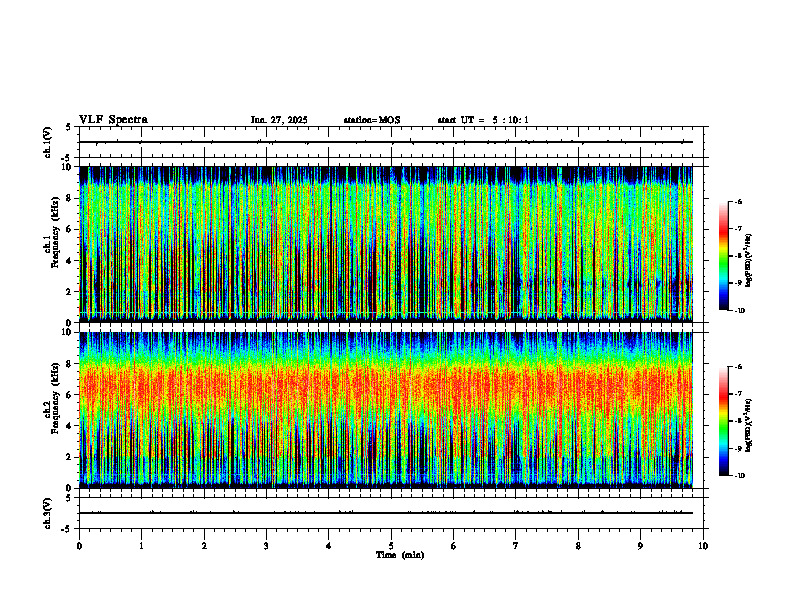The width and height of the screenshot is (792, 612).
Task: Click the ch.1(V) waveform strip
Action: click(391, 142)
